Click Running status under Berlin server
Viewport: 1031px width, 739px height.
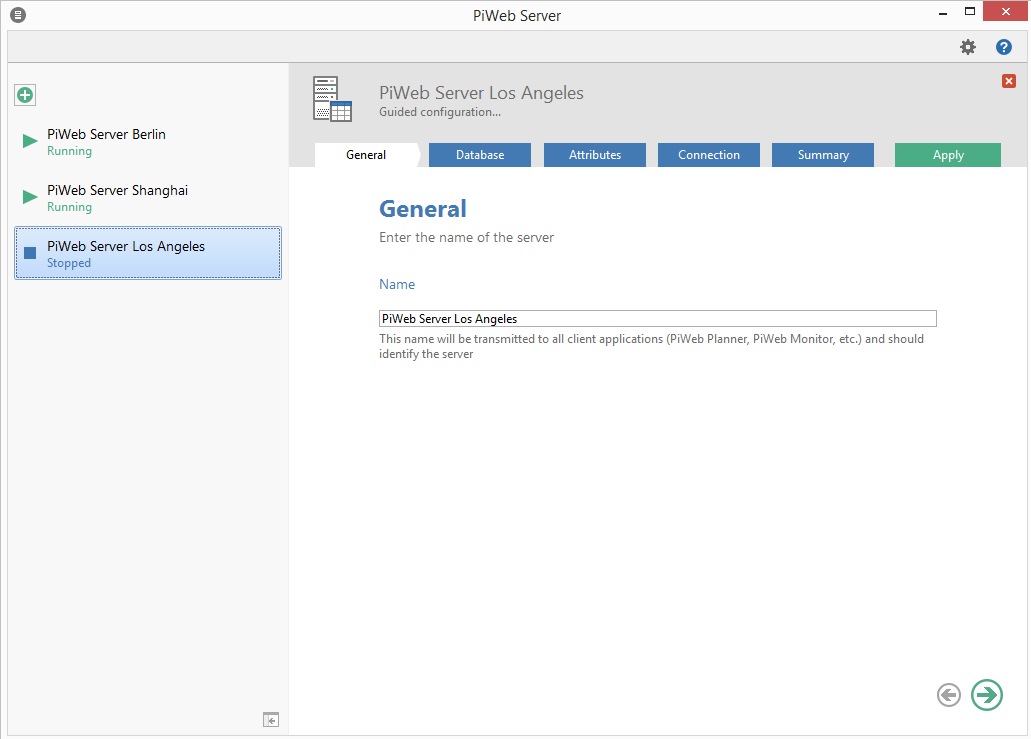(x=70, y=151)
